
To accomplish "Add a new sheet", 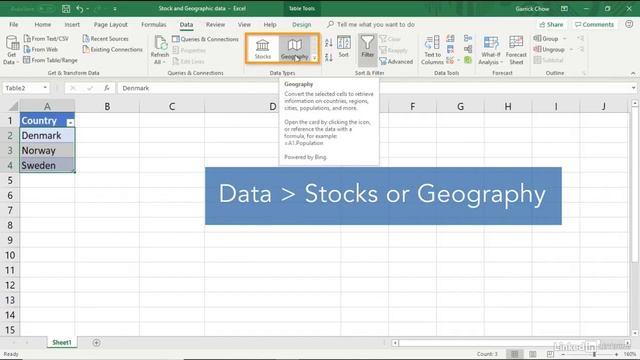I will click(96, 343).
